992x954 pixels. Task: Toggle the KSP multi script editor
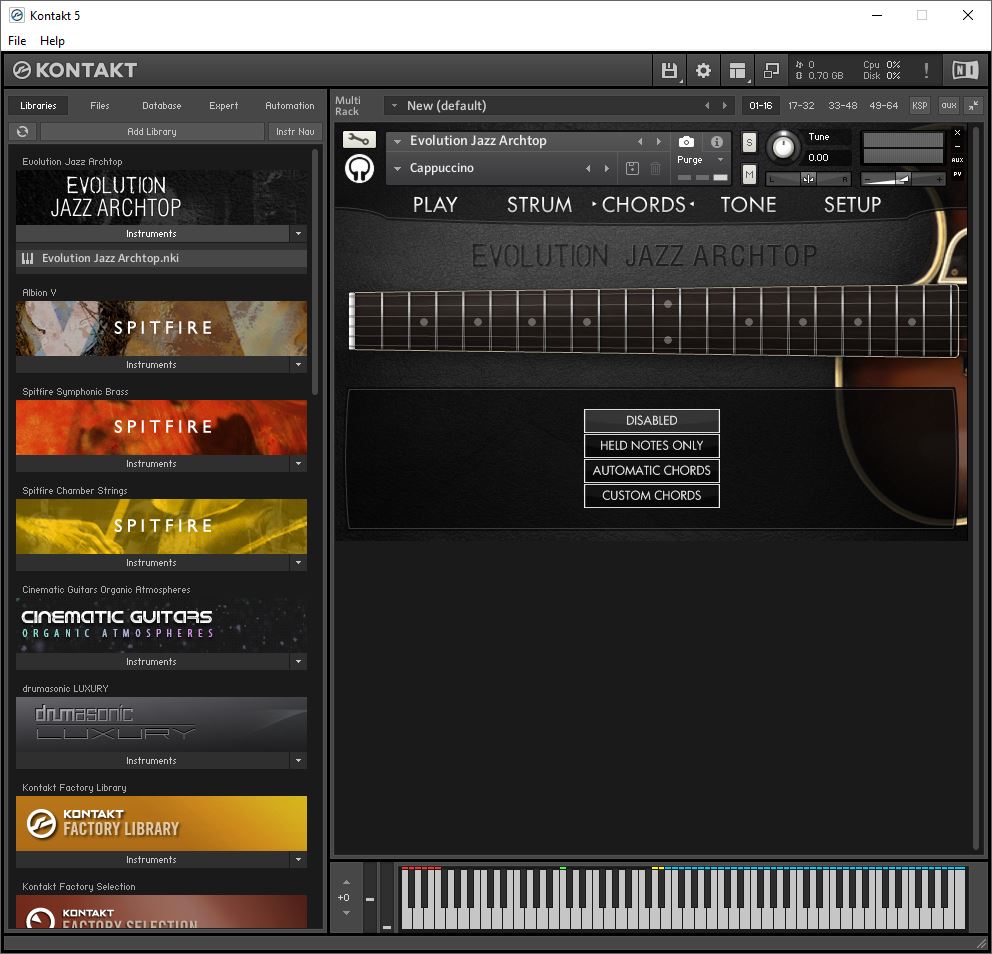(919, 106)
